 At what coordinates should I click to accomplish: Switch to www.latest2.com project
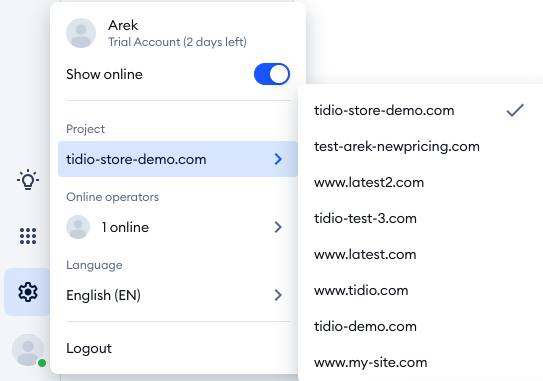click(x=420, y=183)
